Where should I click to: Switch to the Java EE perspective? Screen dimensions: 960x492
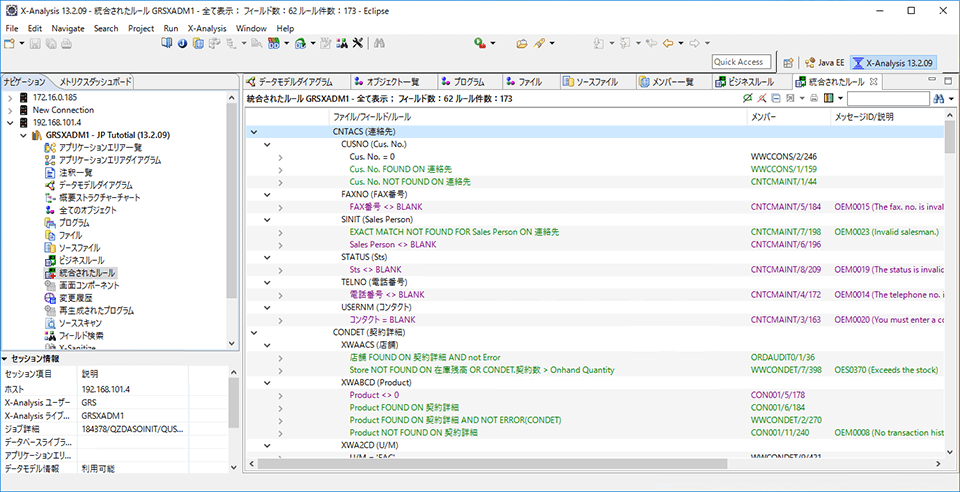pyautogui.click(x=825, y=62)
